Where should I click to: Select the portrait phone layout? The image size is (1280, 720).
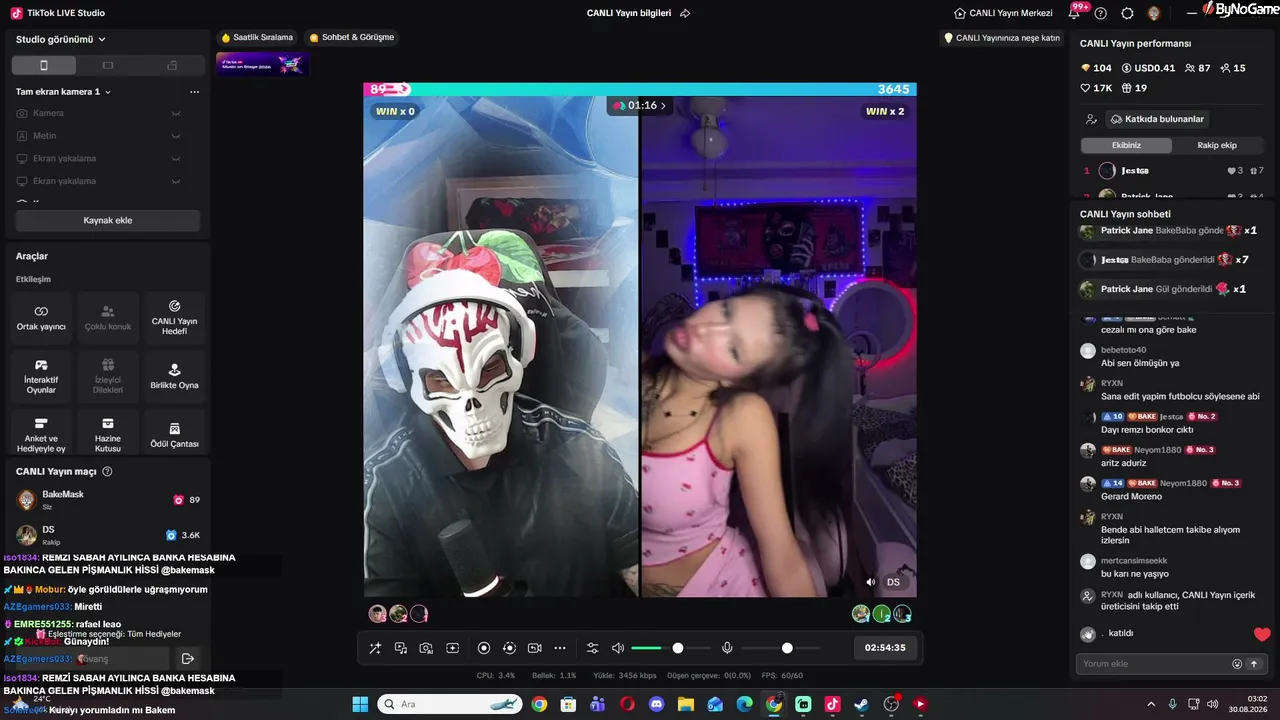[x=43, y=65]
